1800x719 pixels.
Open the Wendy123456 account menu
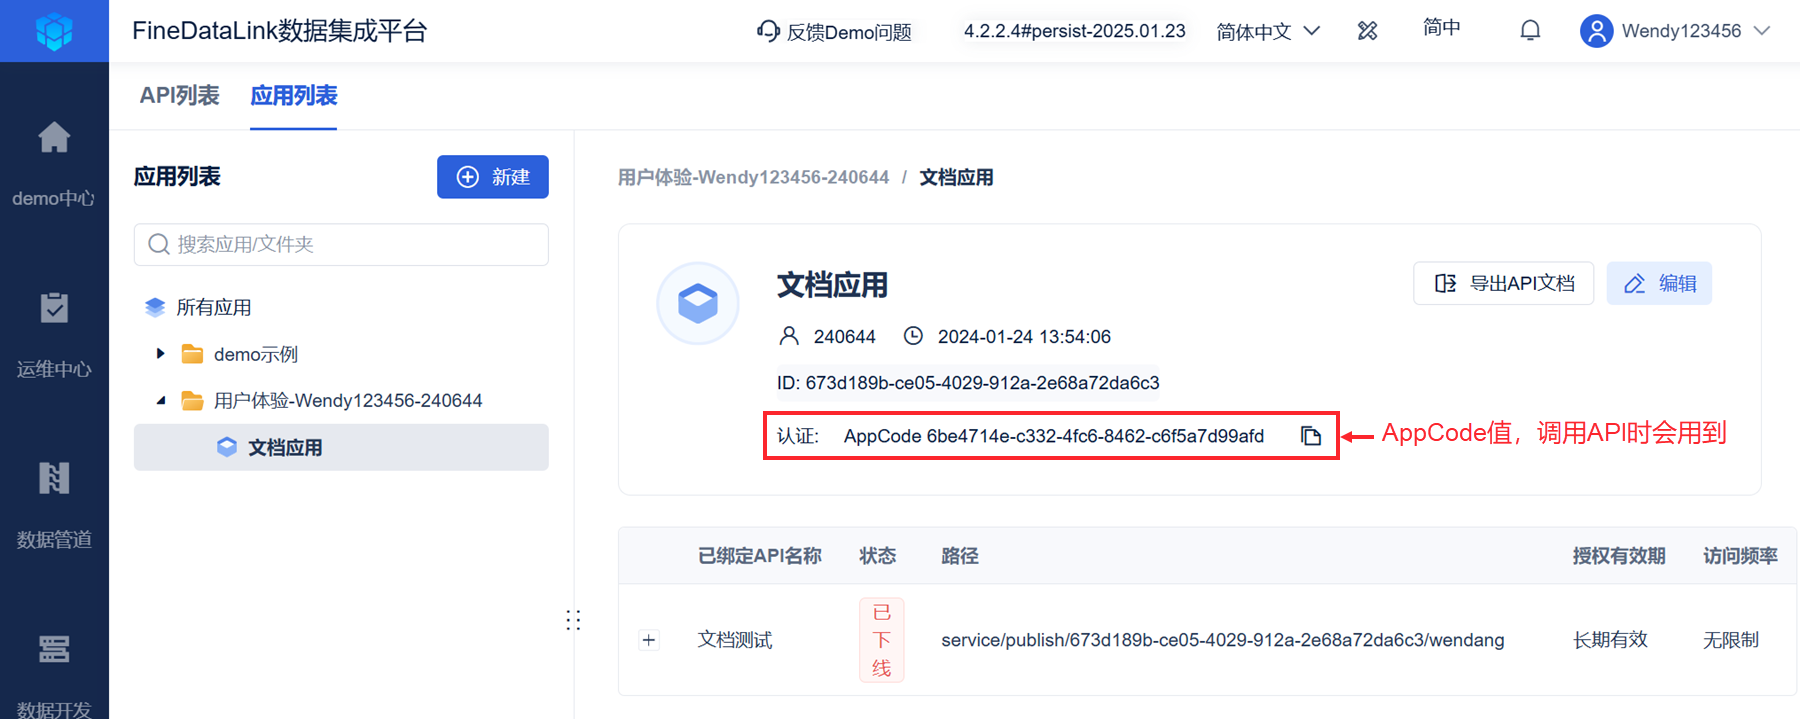point(1676,31)
